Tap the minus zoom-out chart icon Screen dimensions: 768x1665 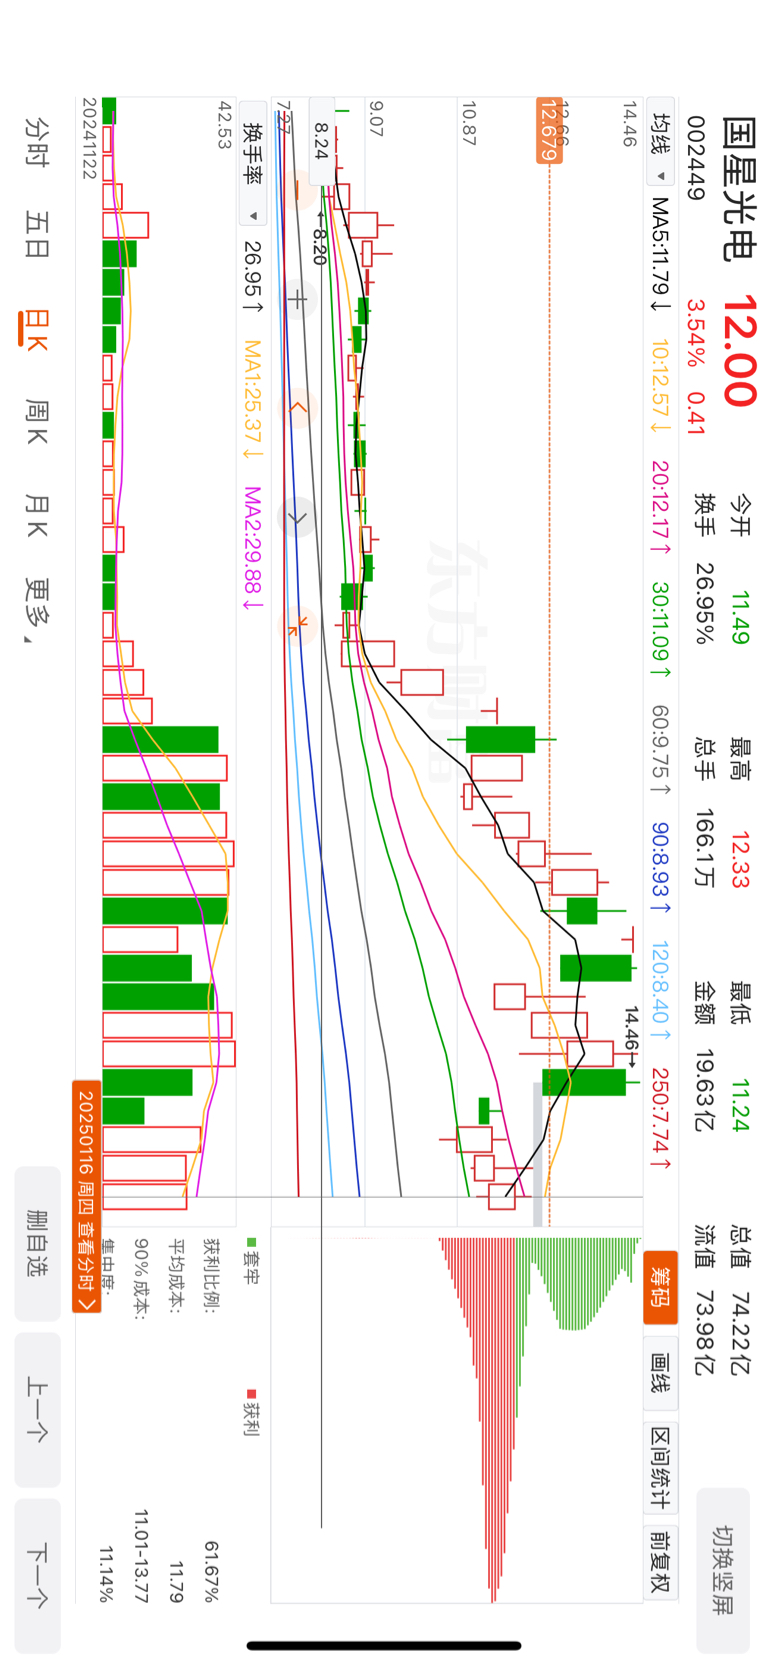pyautogui.click(x=298, y=189)
